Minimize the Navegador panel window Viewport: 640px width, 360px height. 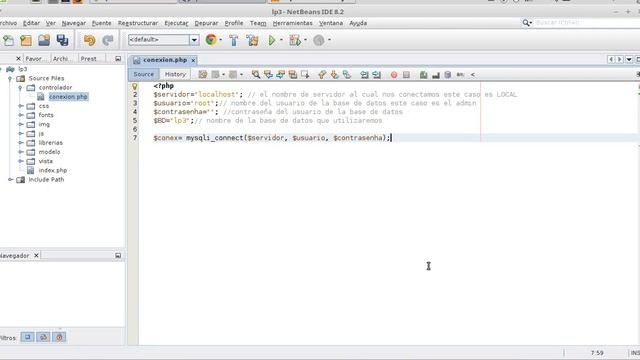pyautogui.click(x=118, y=256)
